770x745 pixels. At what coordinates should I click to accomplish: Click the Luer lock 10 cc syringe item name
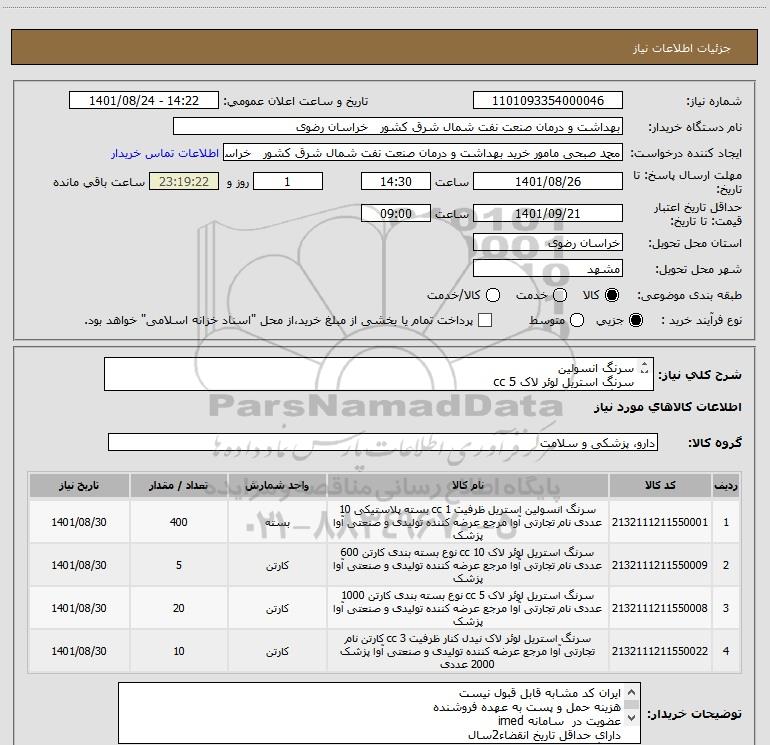(x=468, y=565)
